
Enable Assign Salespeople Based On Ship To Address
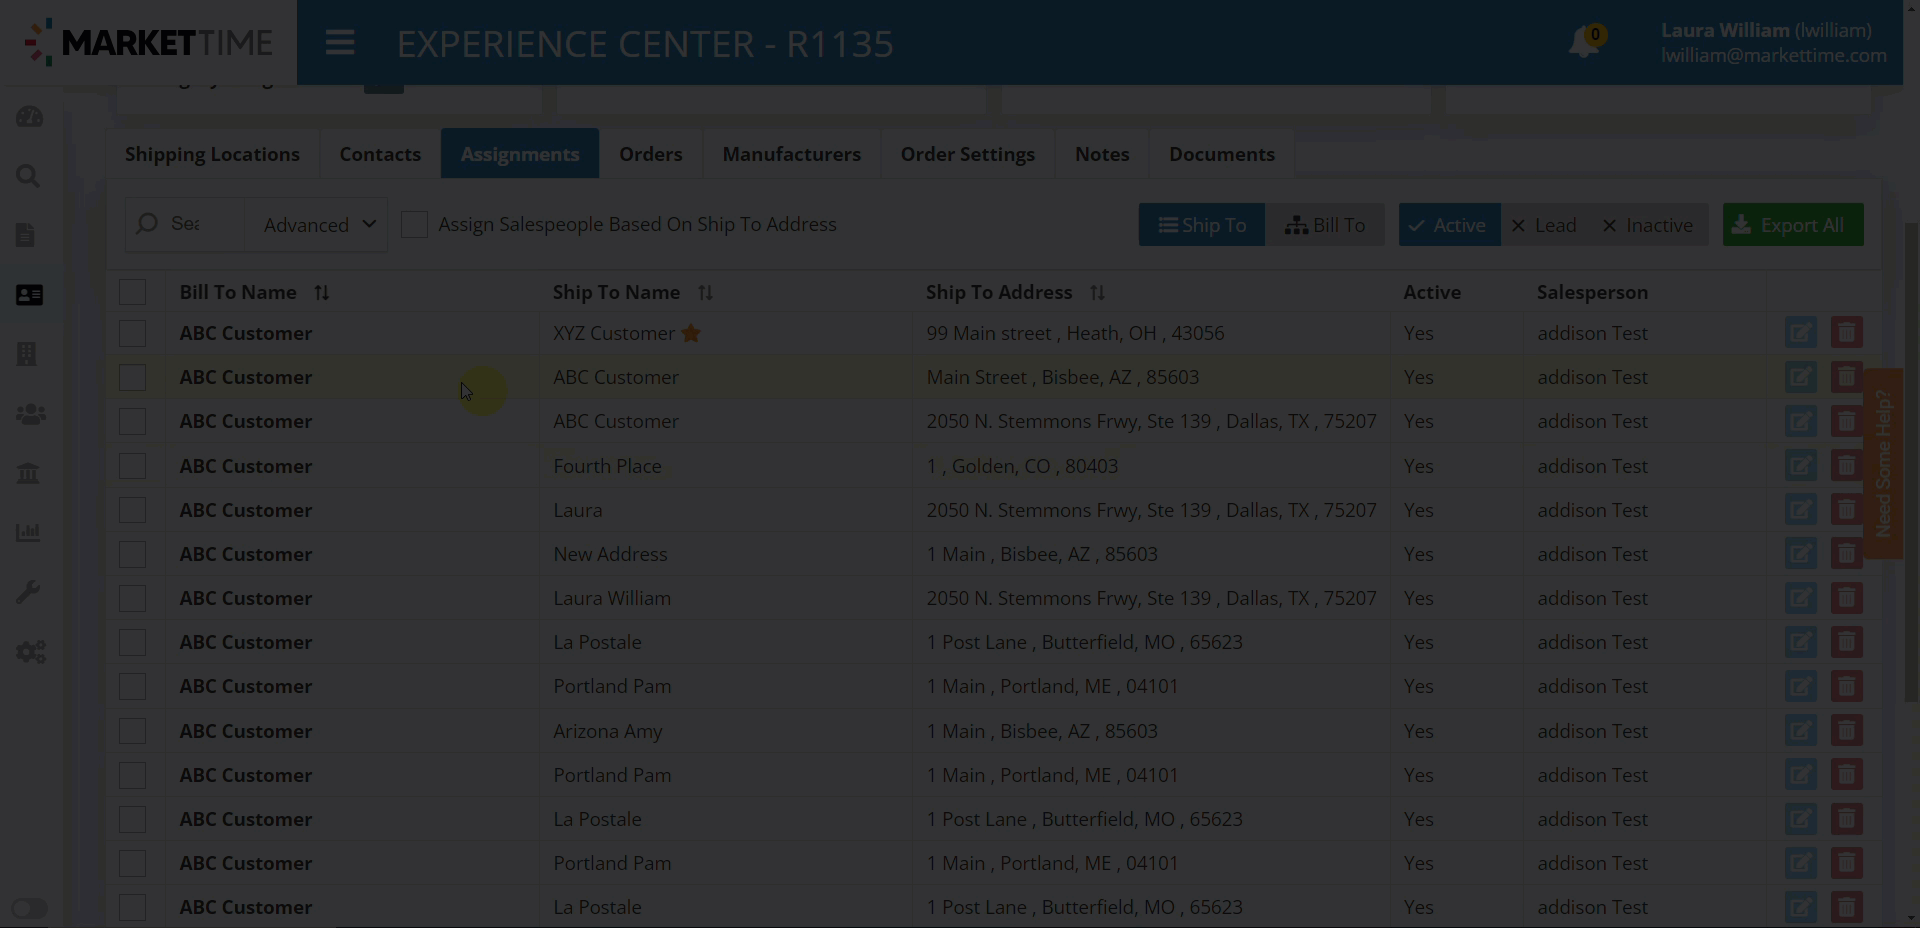click(x=414, y=225)
